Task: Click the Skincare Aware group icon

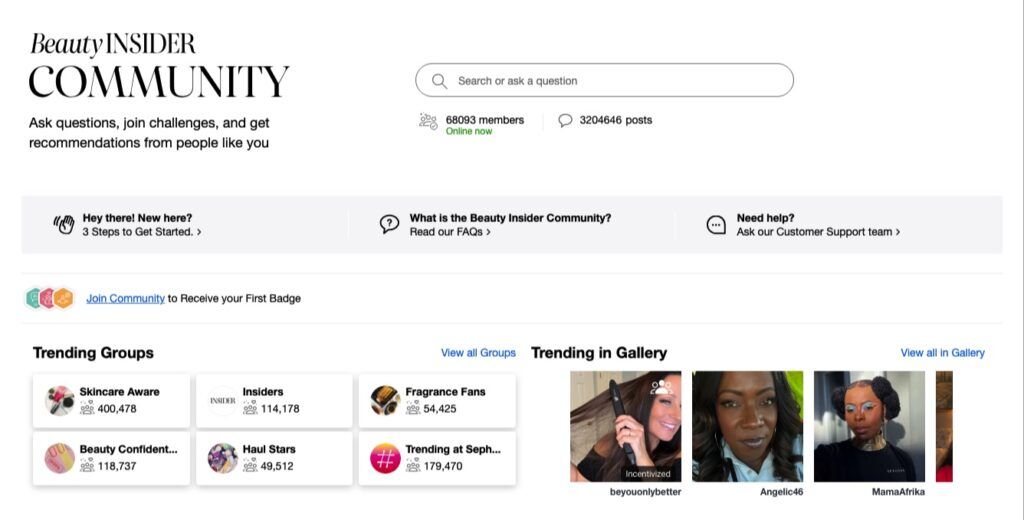Action: (x=60, y=401)
